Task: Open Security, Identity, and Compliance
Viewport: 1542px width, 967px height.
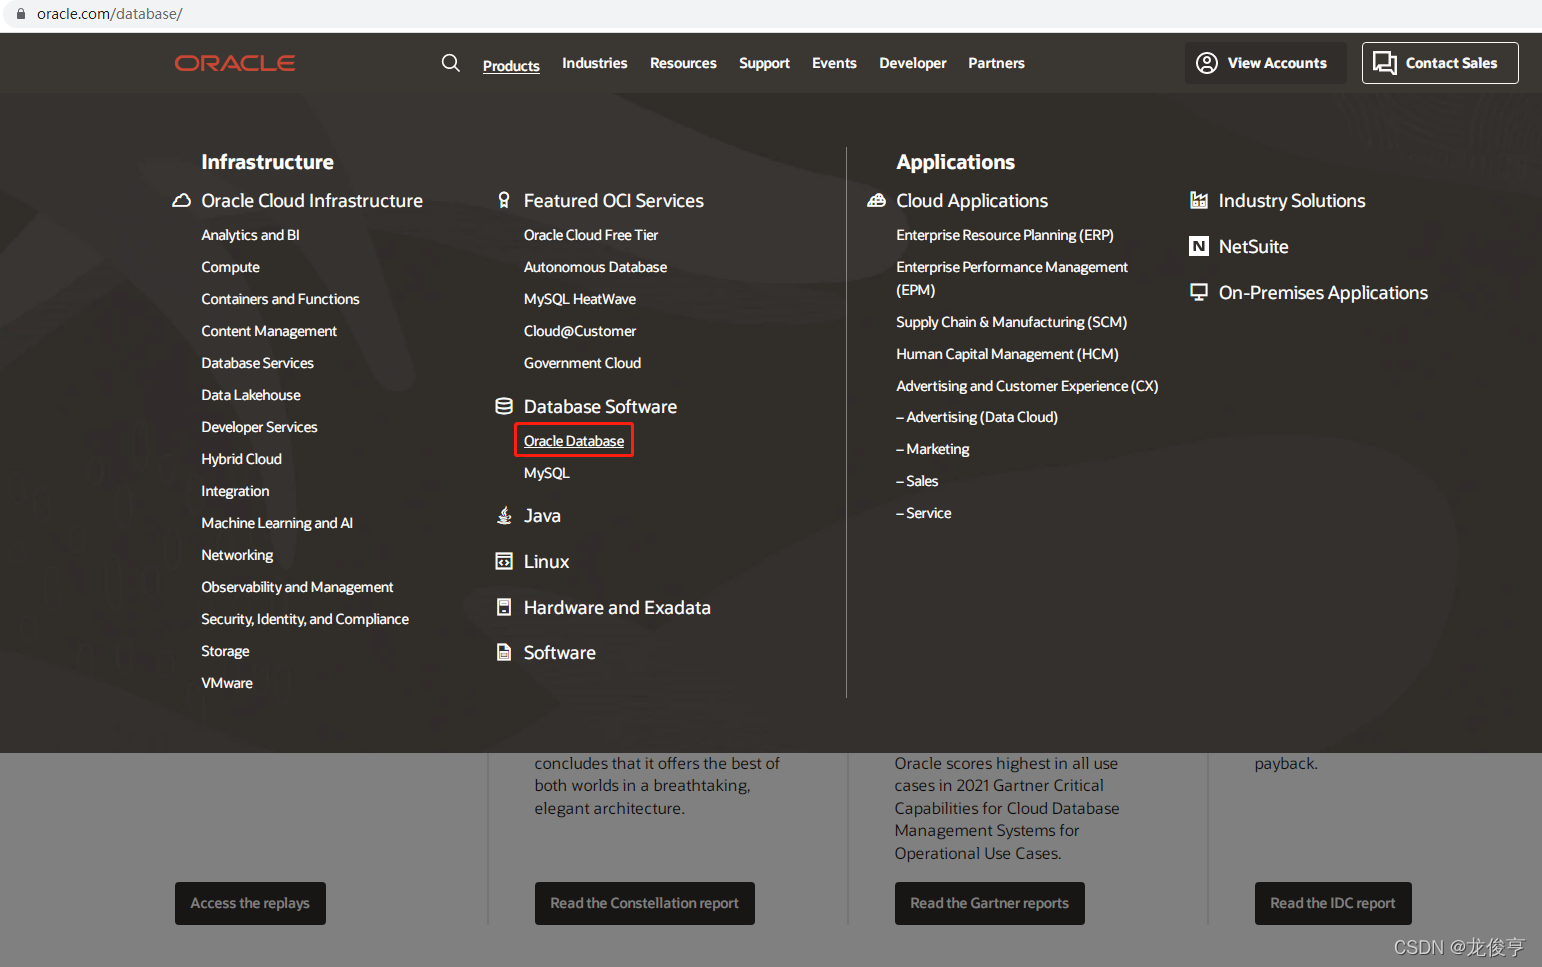Action: point(305,619)
